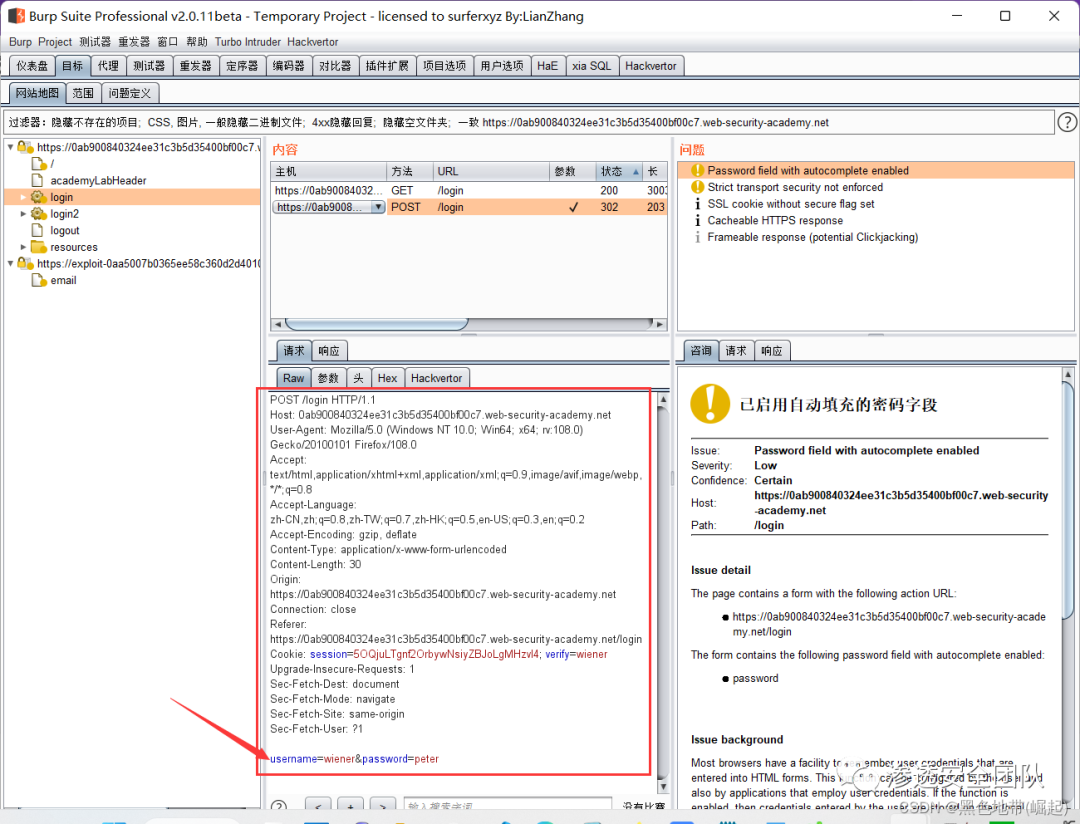Open the filter help question-mark icon
The image size is (1080, 824).
click(x=1066, y=123)
